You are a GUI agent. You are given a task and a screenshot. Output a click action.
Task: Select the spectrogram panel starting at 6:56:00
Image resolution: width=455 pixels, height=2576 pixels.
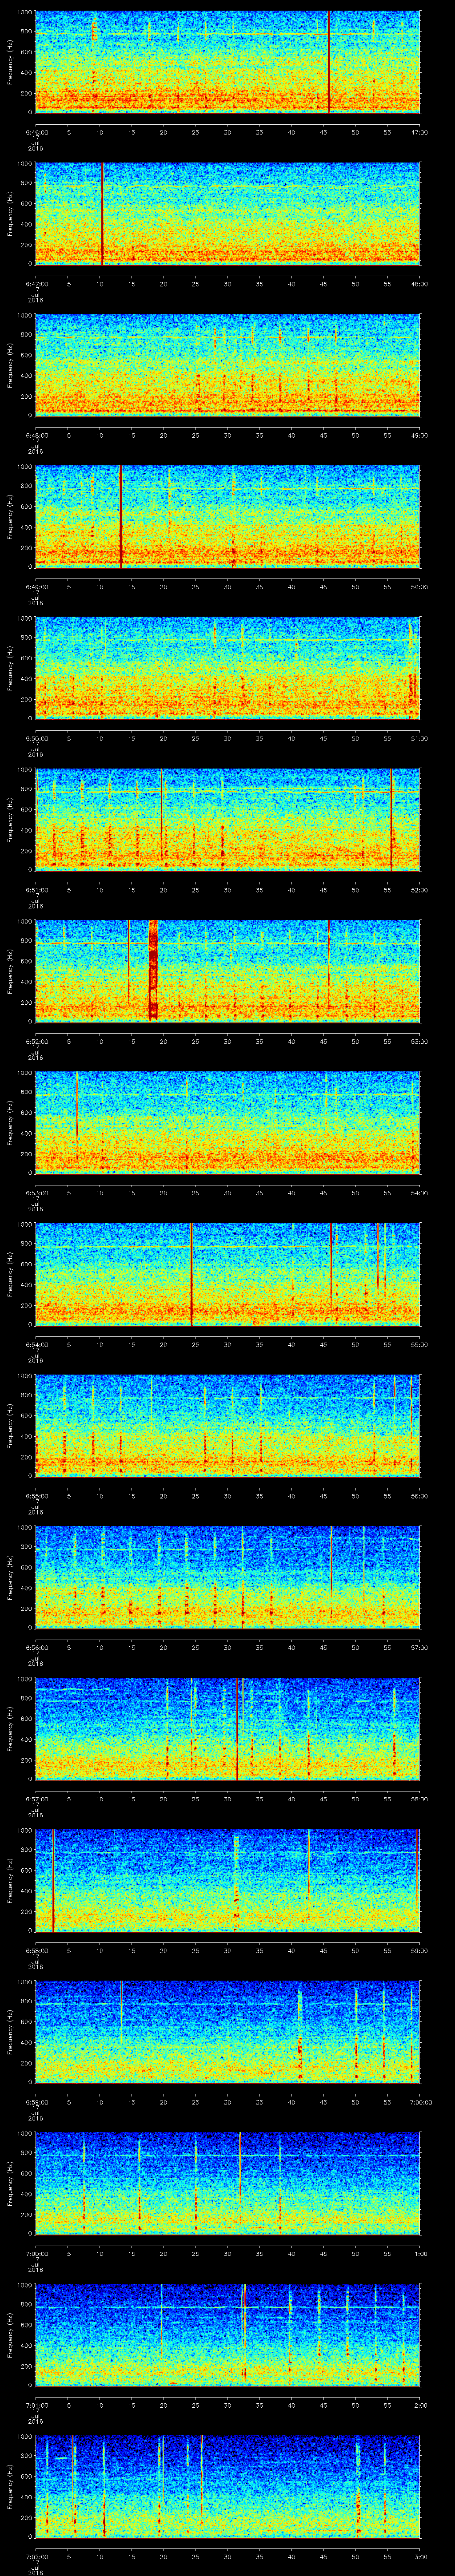[227, 1576]
